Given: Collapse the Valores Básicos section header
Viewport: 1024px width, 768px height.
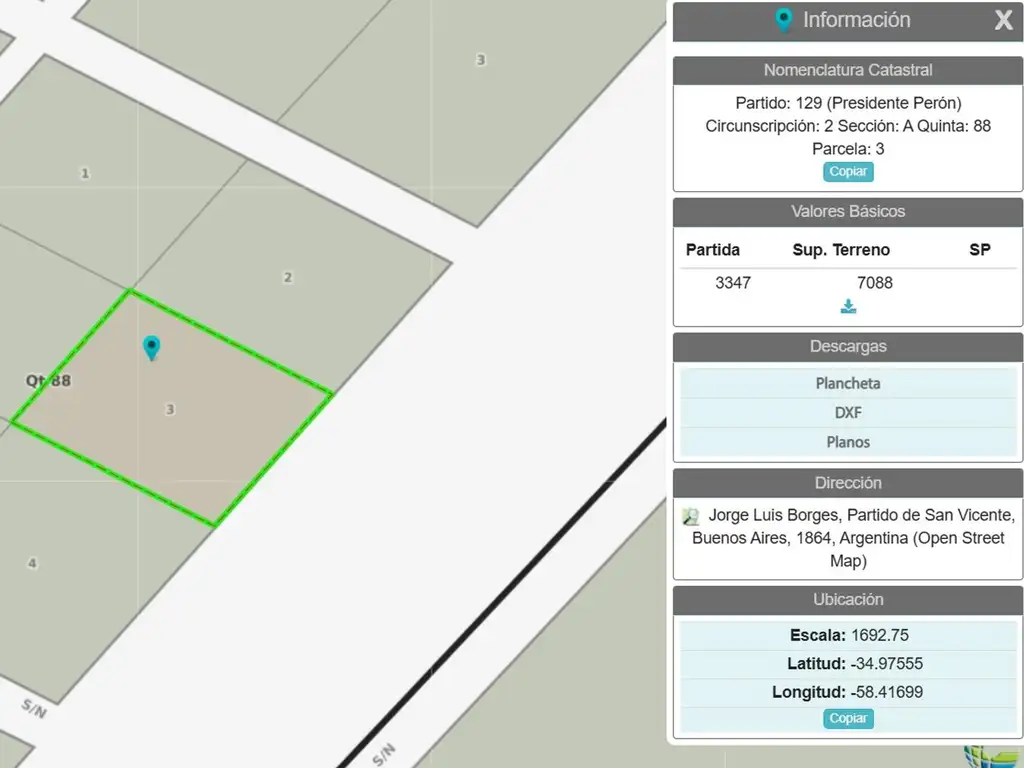Looking at the screenshot, I should [x=848, y=212].
